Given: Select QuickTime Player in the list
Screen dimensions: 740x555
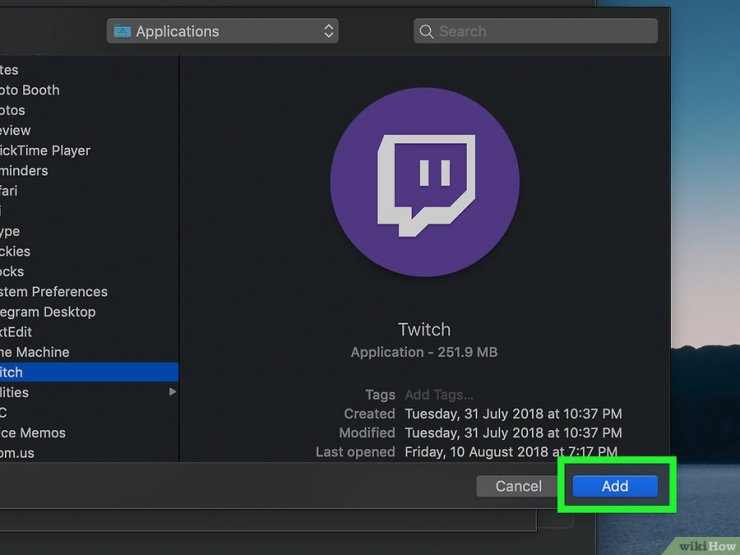Looking at the screenshot, I should coord(89,151).
